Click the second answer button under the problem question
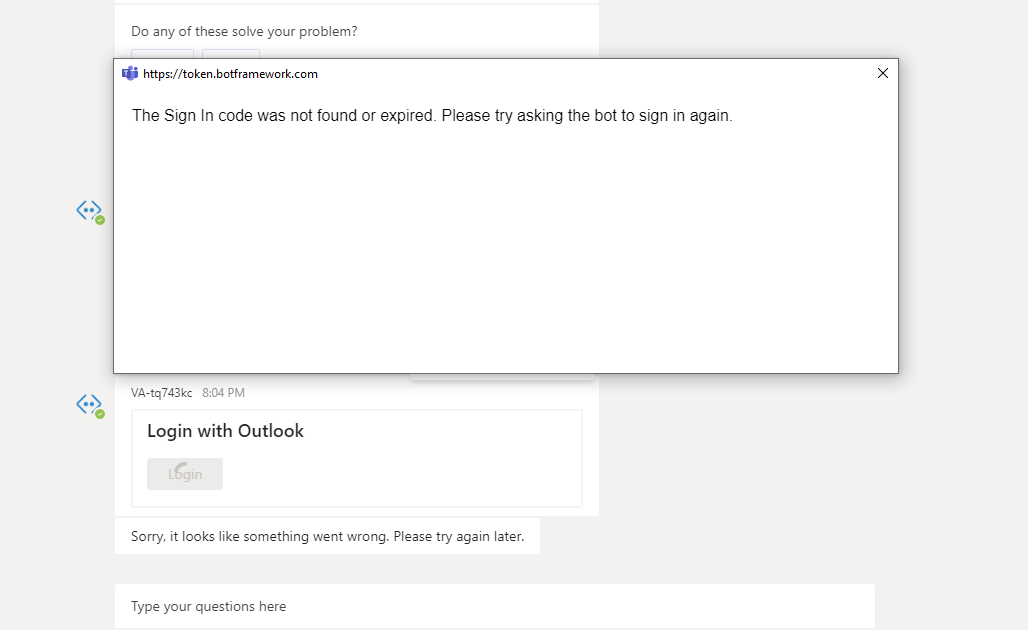The width and height of the screenshot is (1028, 630). point(230,57)
